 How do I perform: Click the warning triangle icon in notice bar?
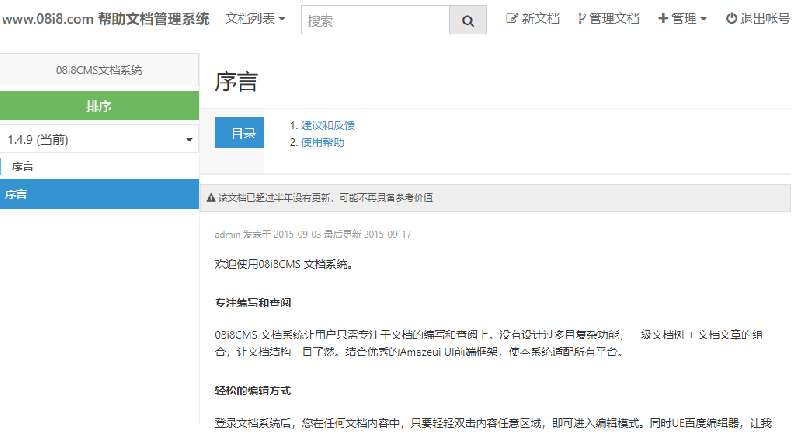211,198
